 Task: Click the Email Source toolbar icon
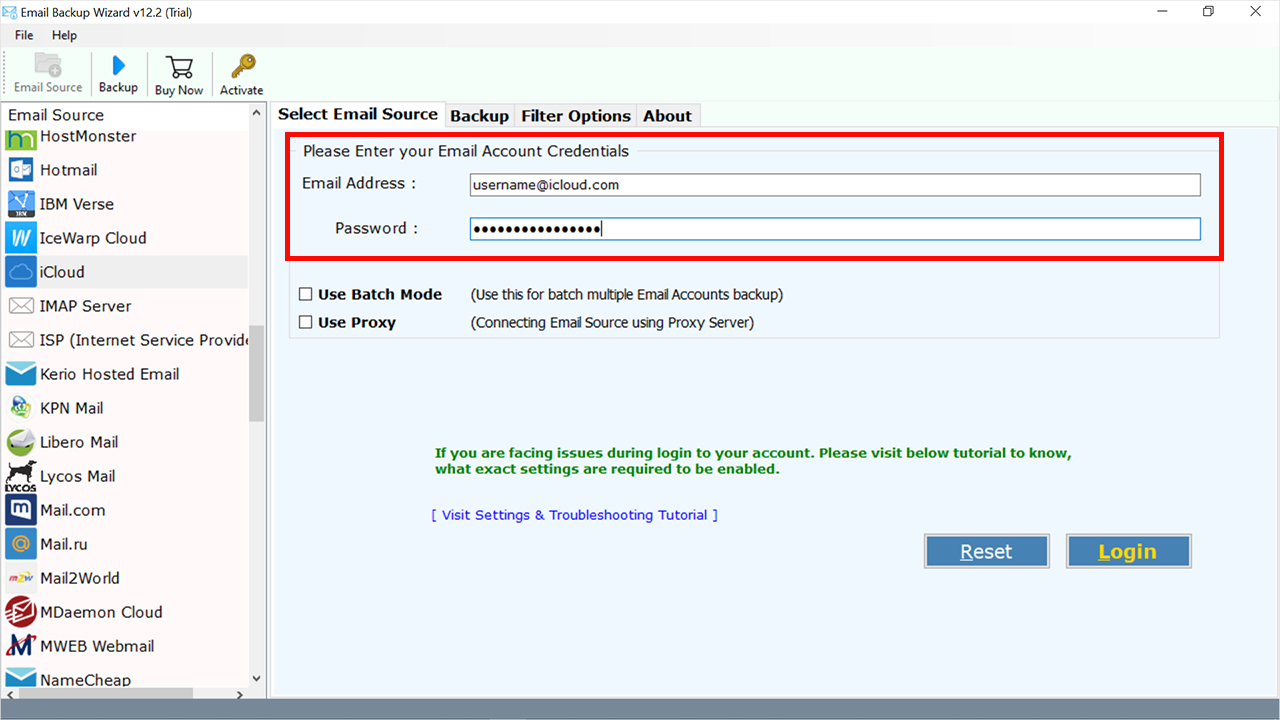pyautogui.click(x=47, y=65)
